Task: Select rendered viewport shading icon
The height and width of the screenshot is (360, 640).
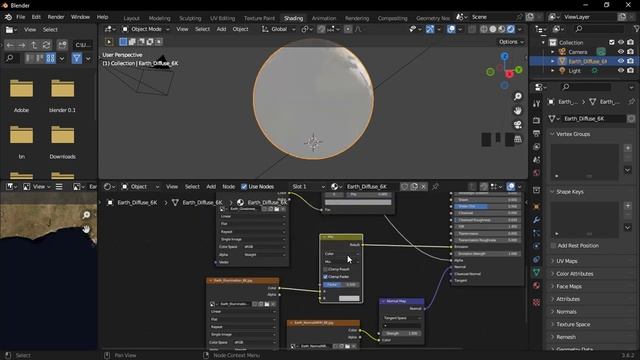Action: click(x=511, y=29)
